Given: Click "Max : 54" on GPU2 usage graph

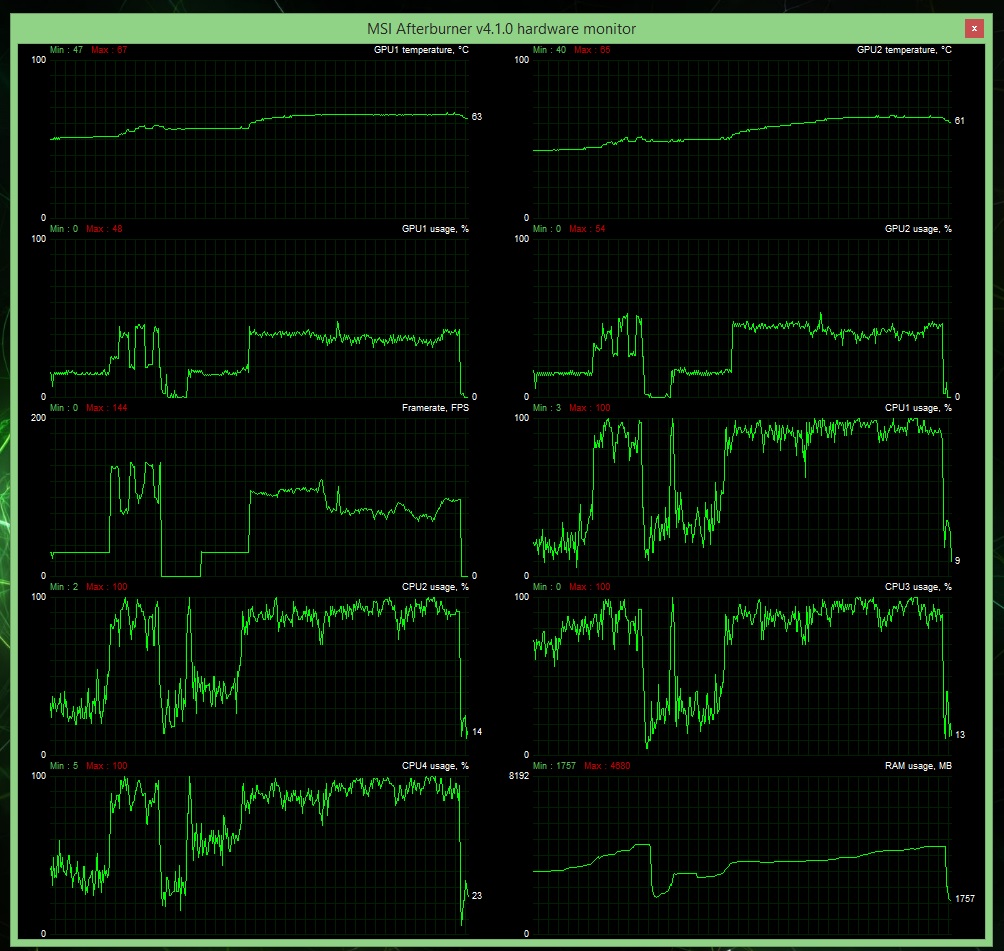Looking at the screenshot, I should coord(587,229).
